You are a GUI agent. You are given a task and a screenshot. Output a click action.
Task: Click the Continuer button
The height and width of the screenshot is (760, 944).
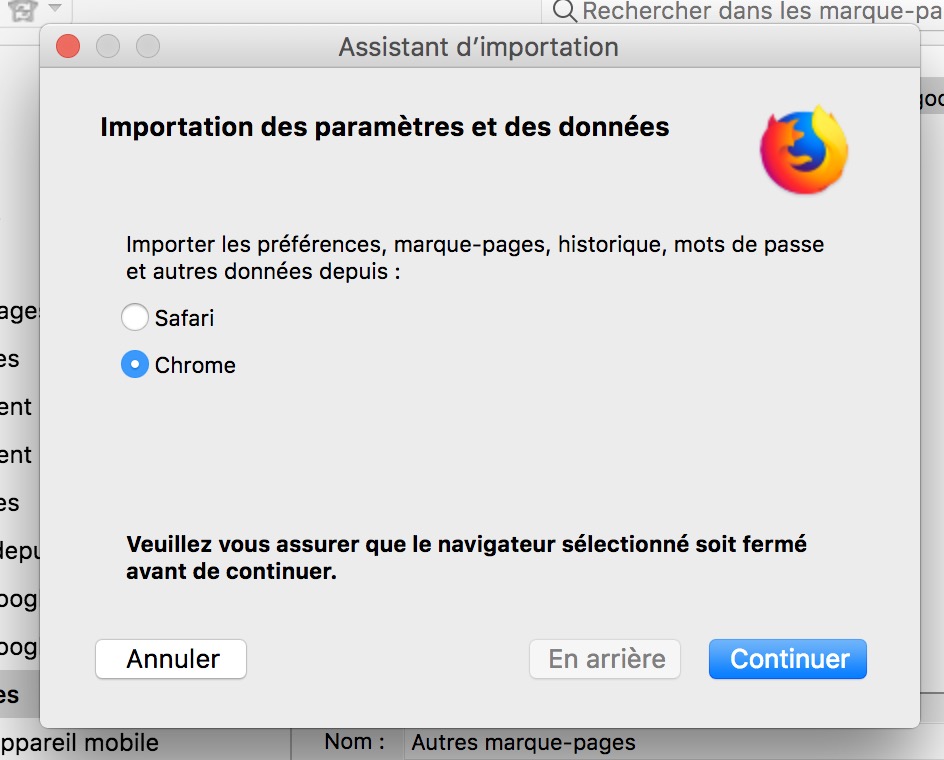788,659
